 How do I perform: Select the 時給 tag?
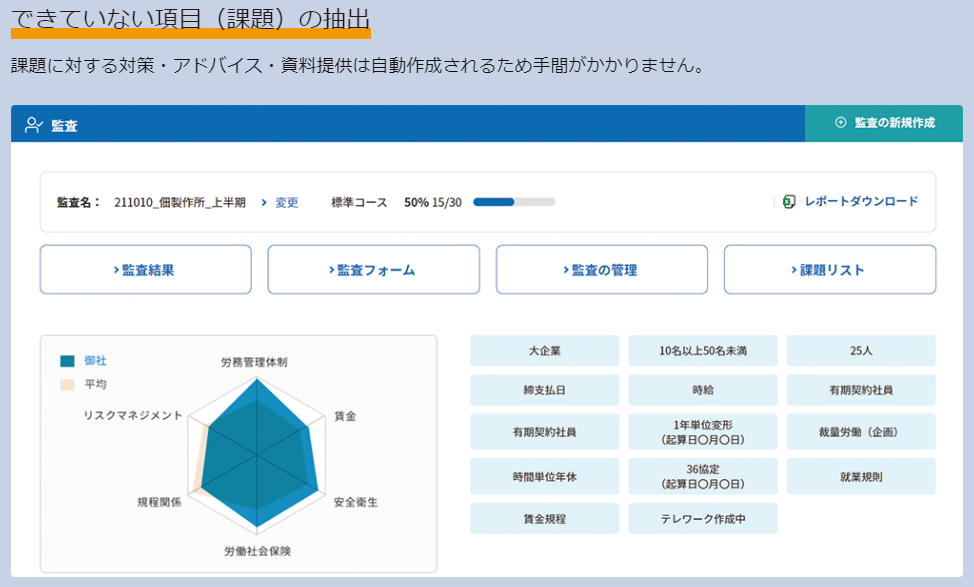point(703,390)
